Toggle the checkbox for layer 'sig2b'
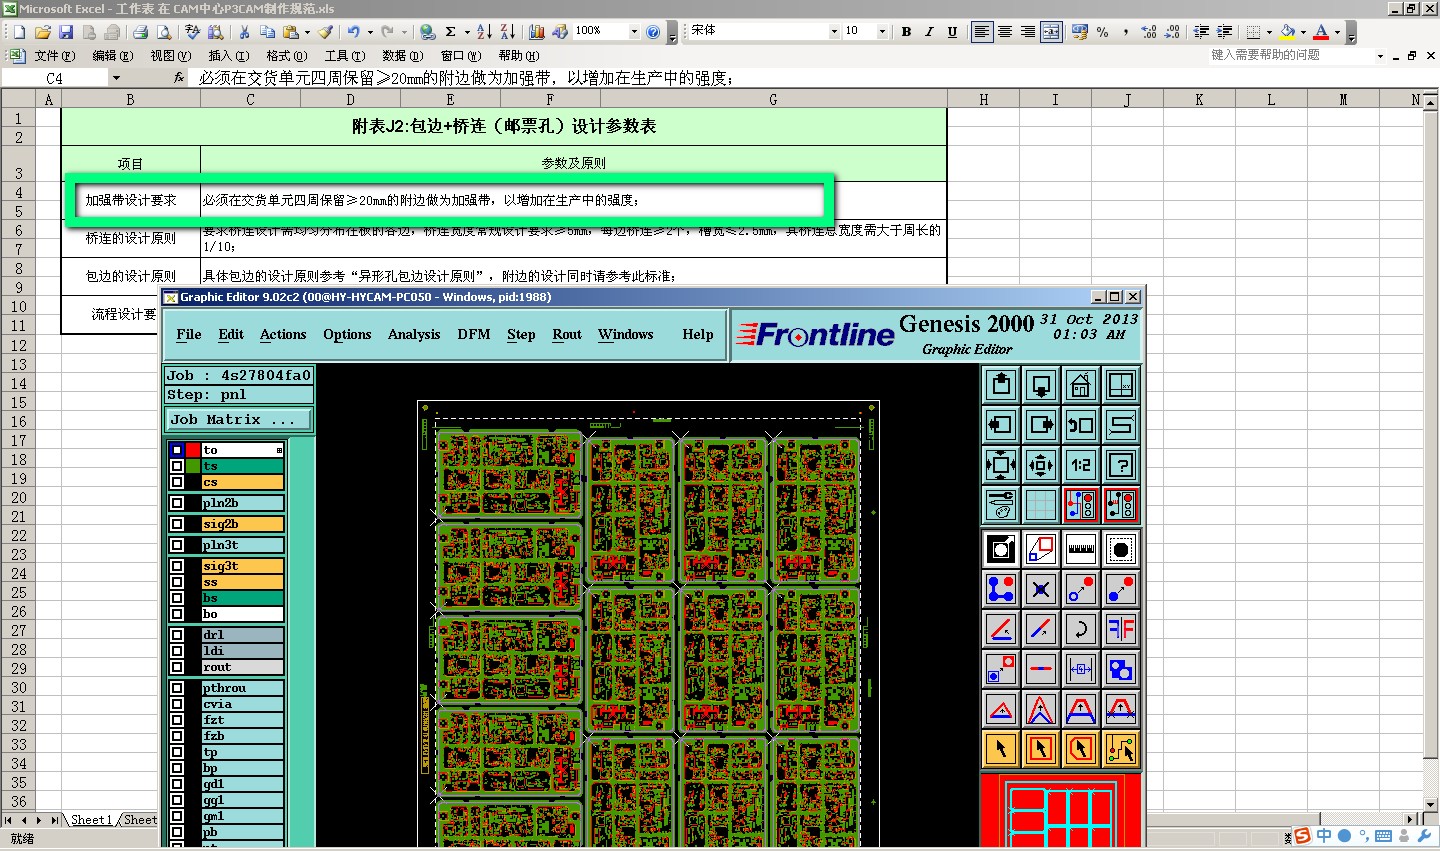Screen dimensions: 1440x851 177,524
